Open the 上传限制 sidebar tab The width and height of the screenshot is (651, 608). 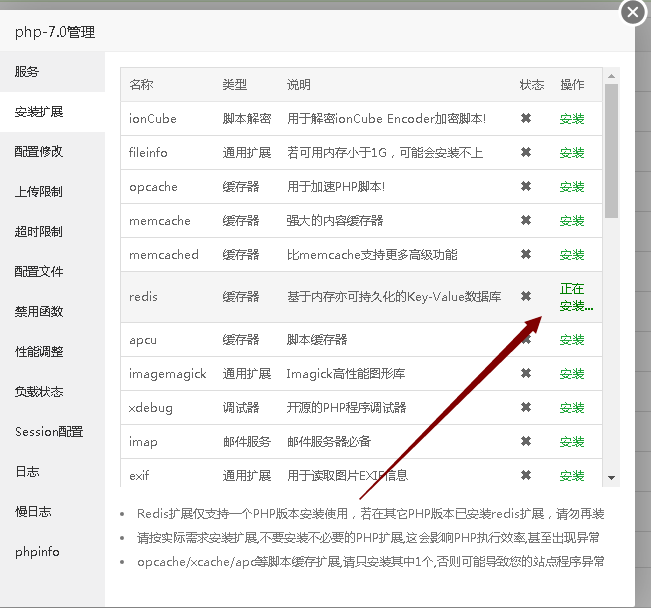pos(52,191)
